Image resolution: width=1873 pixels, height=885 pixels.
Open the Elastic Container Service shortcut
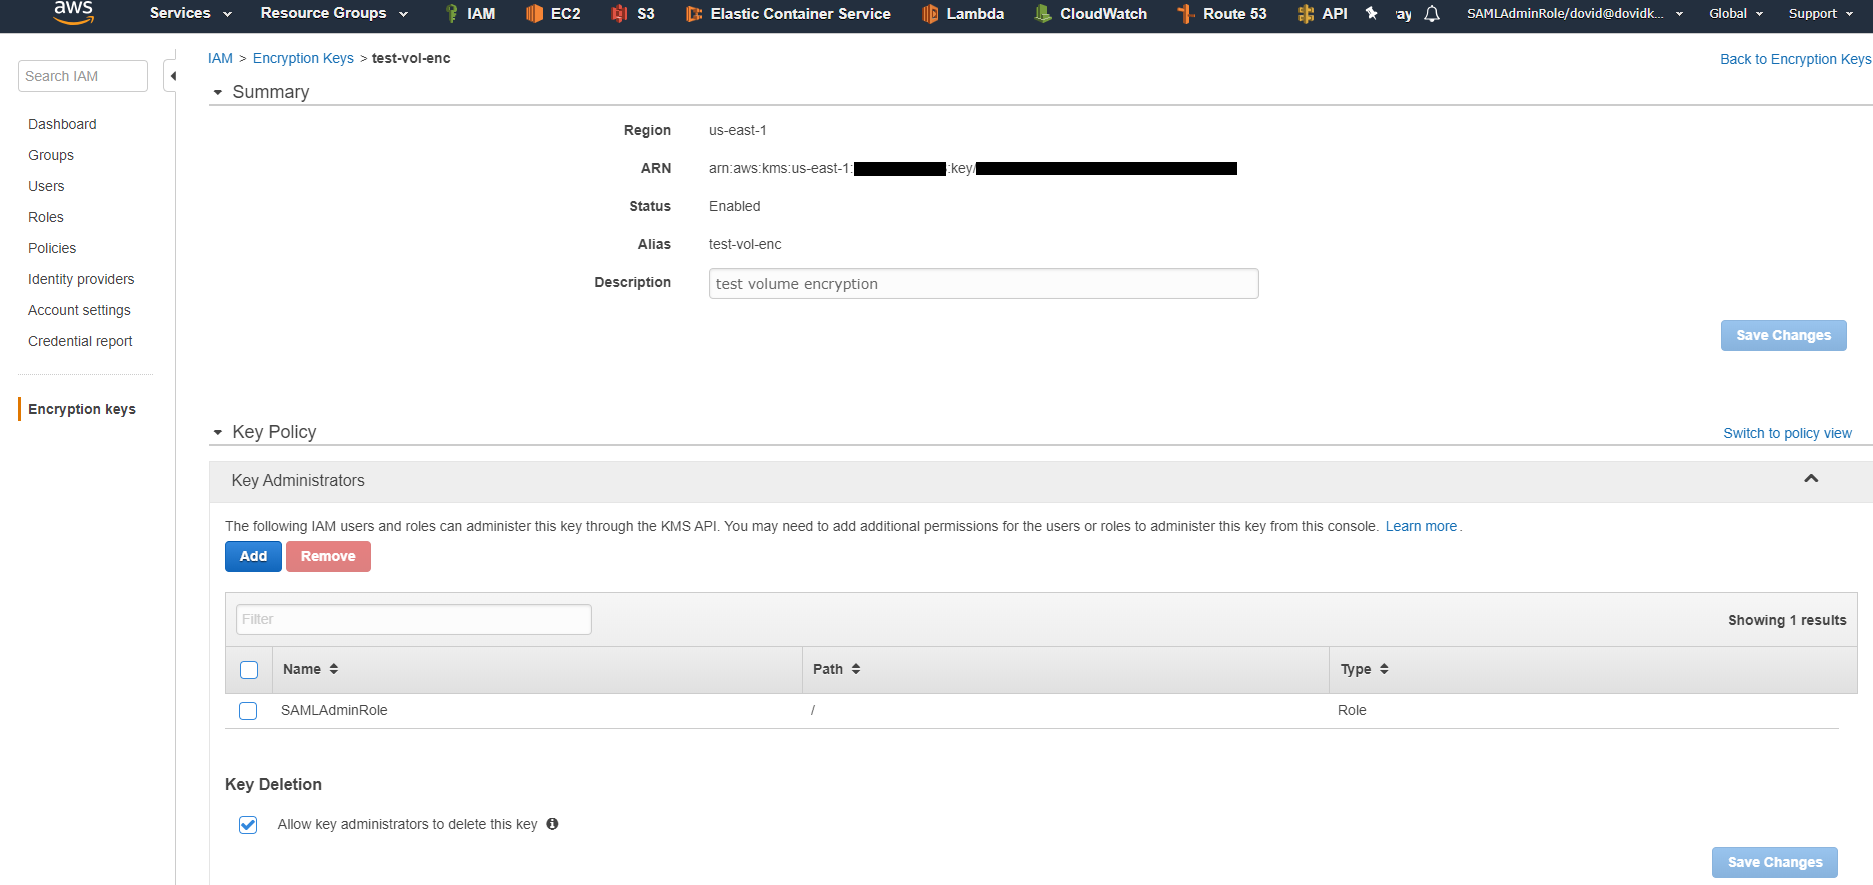click(x=788, y=13)
